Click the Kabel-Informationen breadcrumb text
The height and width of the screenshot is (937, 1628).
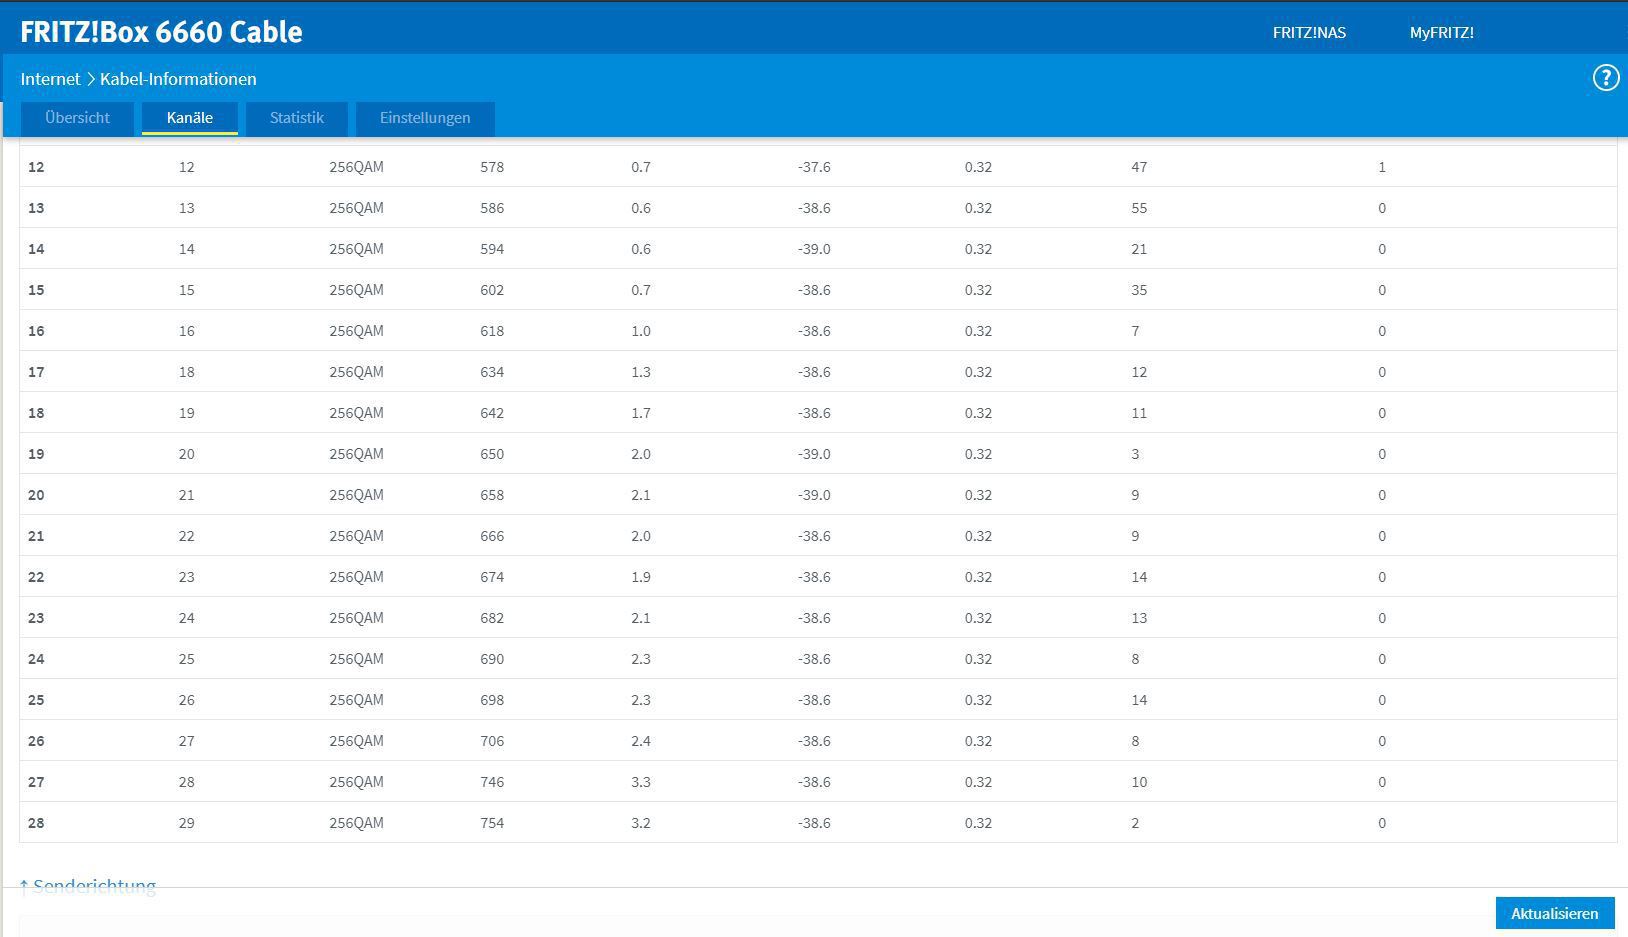coord(178,79)
